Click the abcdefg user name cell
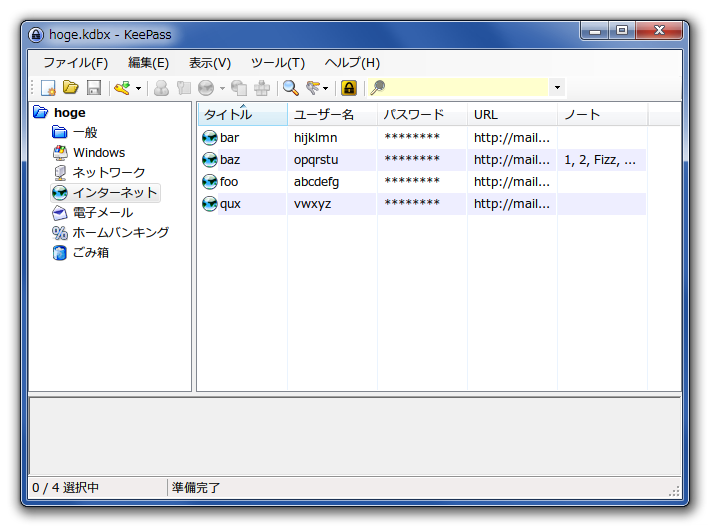710x527 pixels. (317, 182)
